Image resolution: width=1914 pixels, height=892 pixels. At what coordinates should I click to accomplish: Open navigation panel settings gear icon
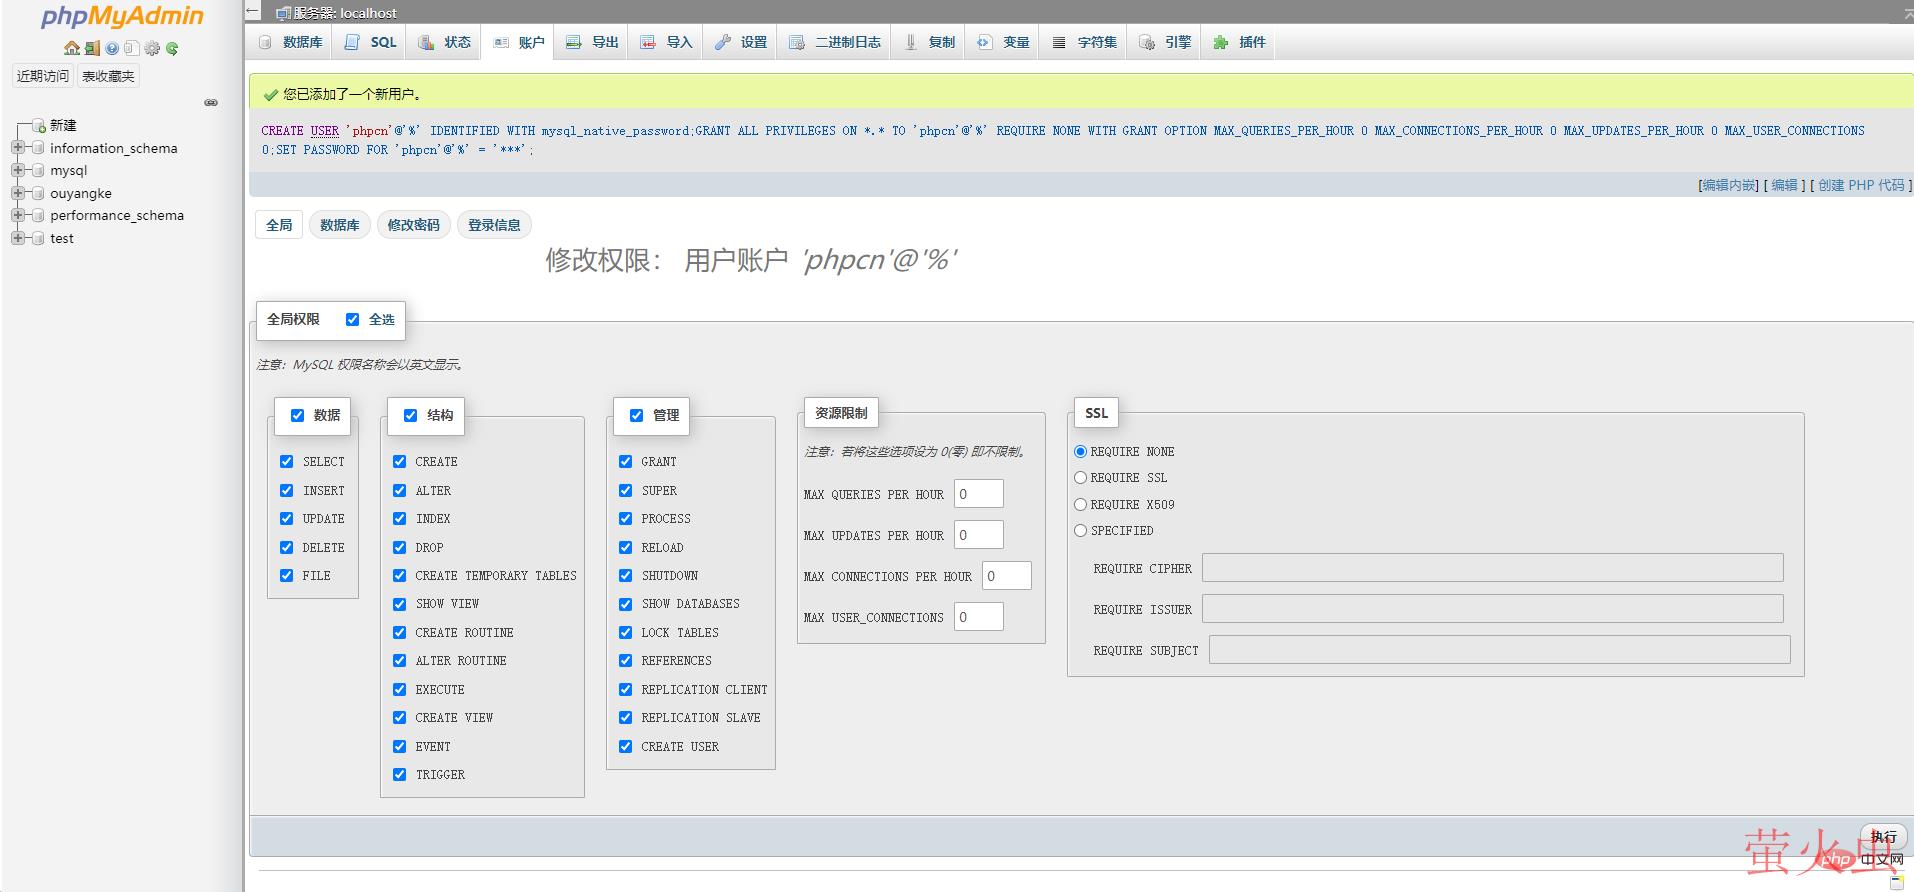[x=152, y=48]
